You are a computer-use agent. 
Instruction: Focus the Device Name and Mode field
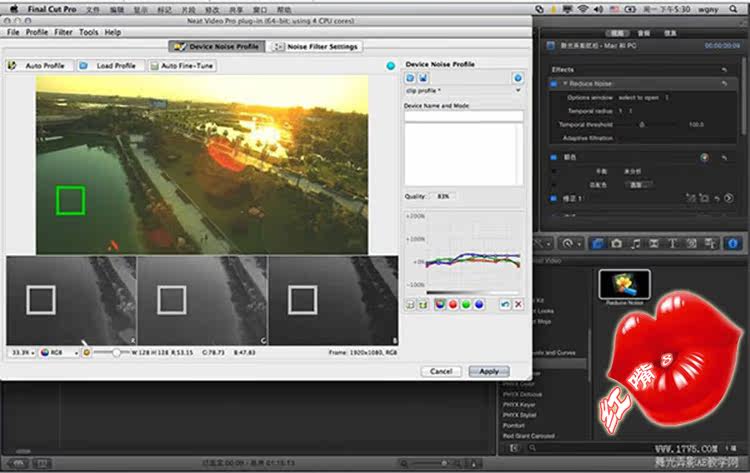[x=463, y=116]
